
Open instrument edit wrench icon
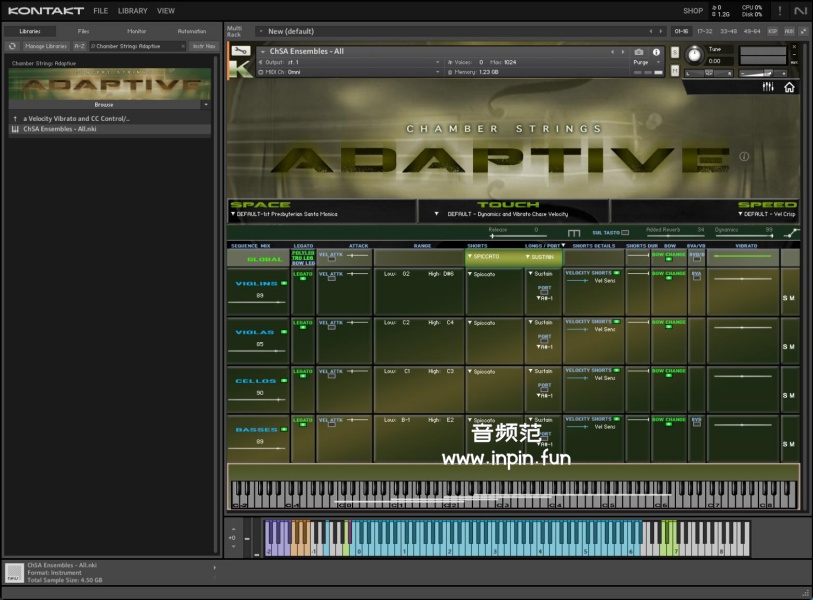(240, 51)
